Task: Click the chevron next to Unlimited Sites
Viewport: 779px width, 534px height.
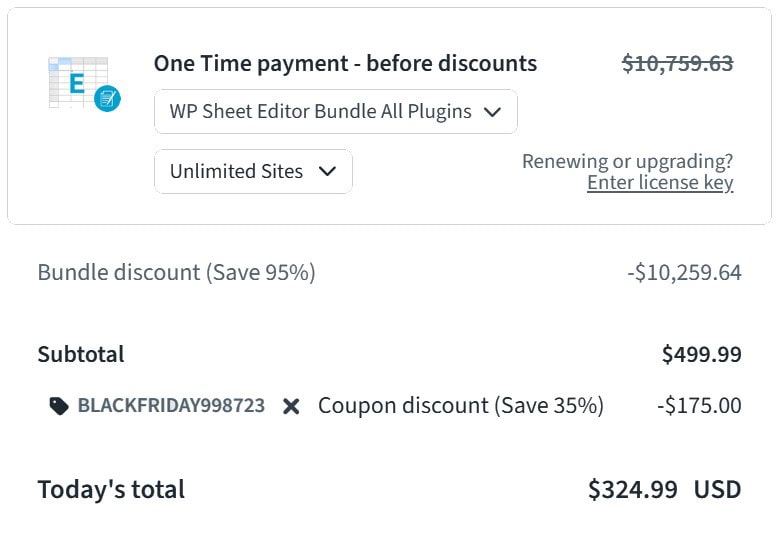Action: pyautogui.click(x=327, y=171)
